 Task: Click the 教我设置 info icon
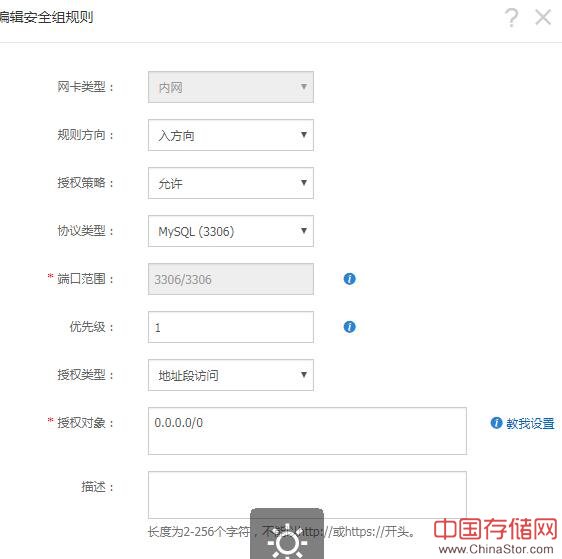pos(496,423)
